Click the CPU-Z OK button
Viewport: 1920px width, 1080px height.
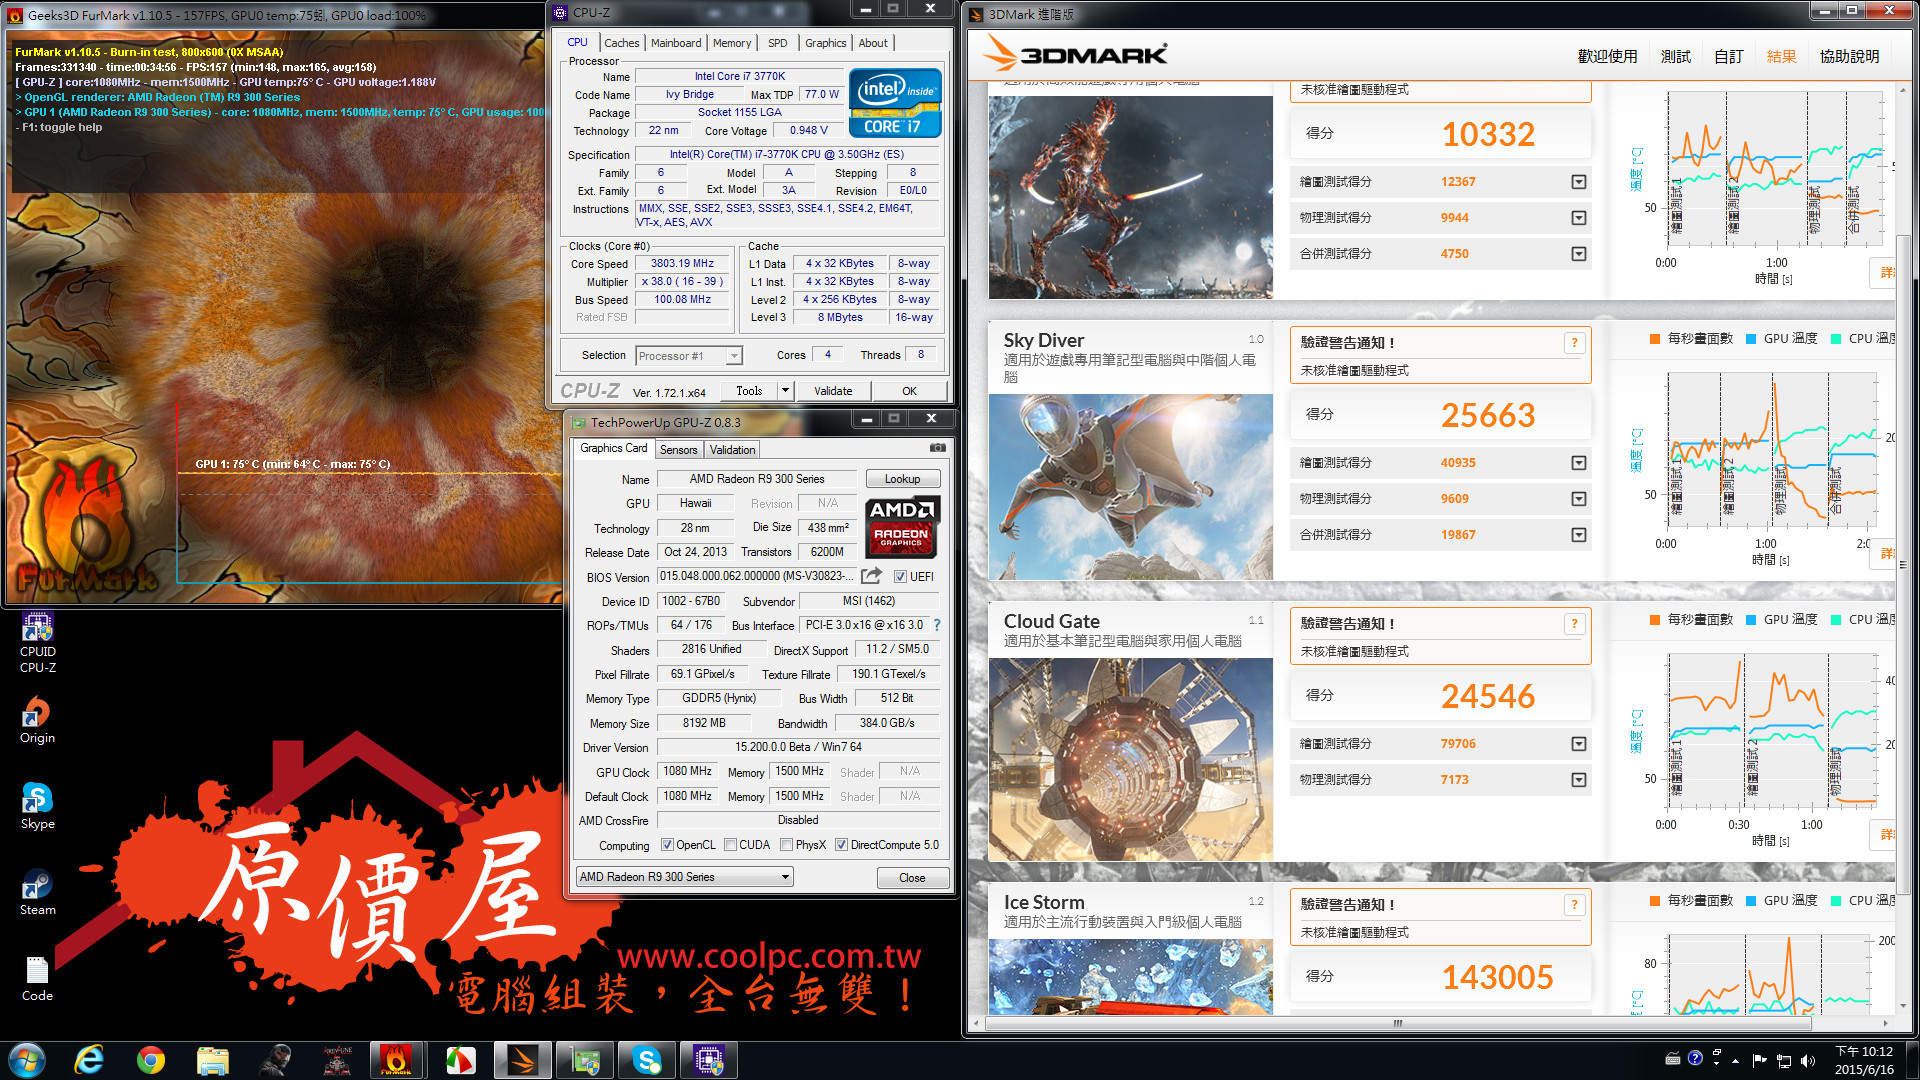(x=909, y=391)
